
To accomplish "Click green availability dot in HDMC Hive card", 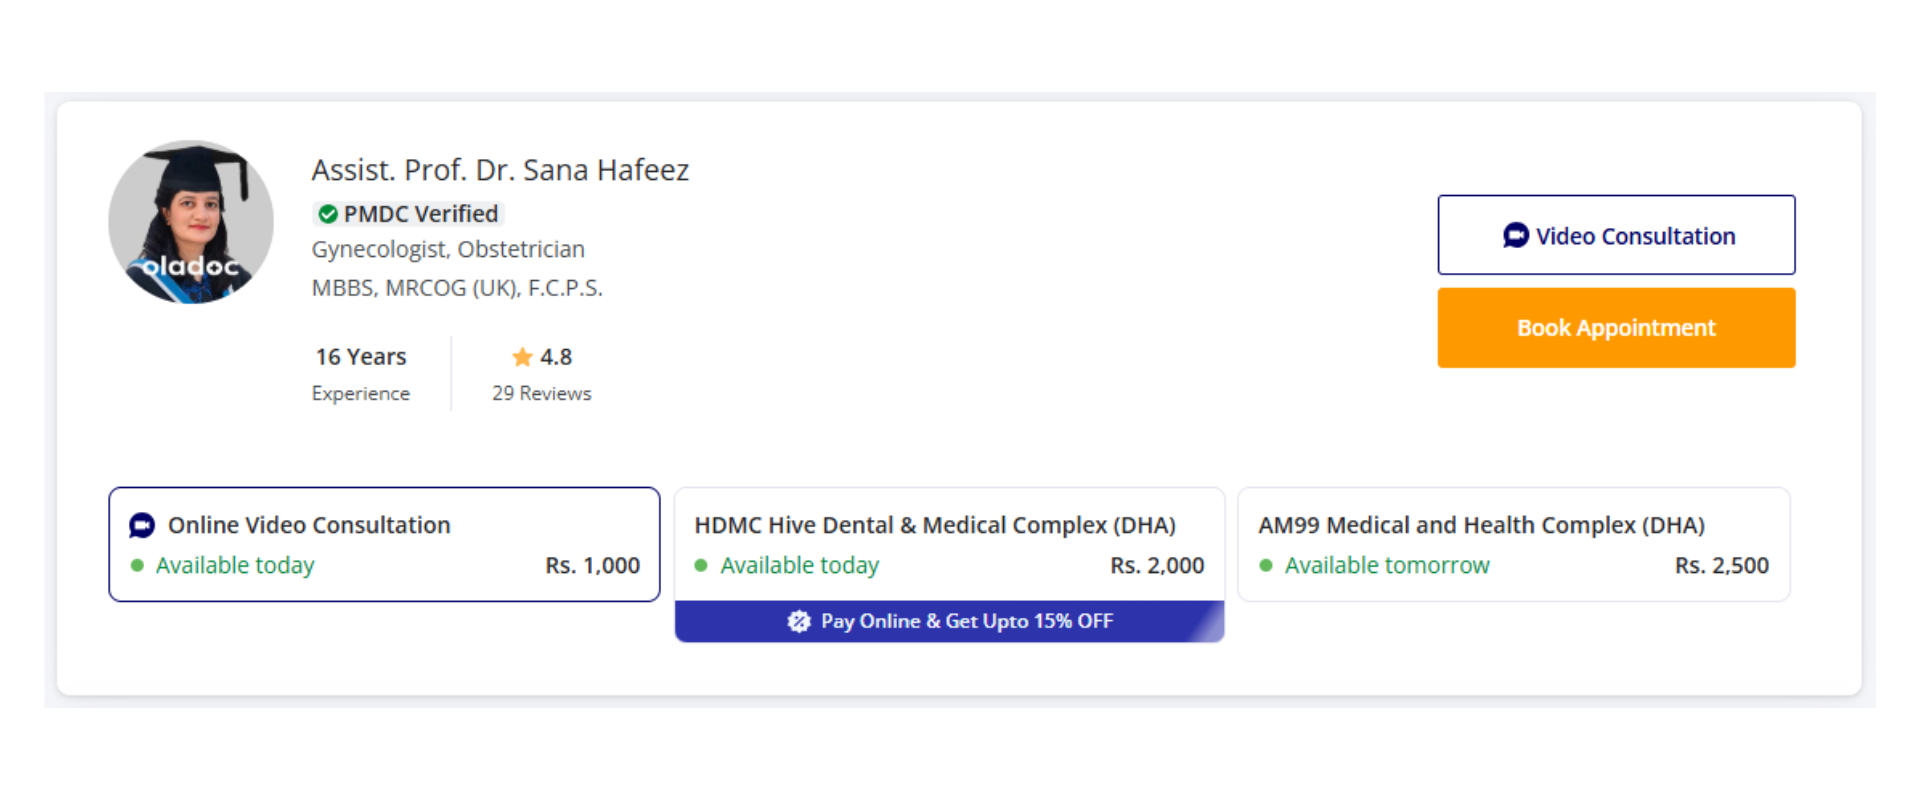I will pyautogui.click(x=702, y=566).
